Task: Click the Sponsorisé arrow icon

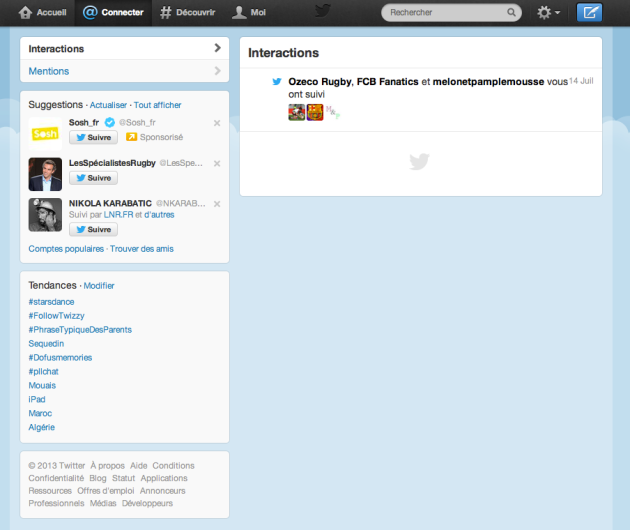Action: point(131,137)
